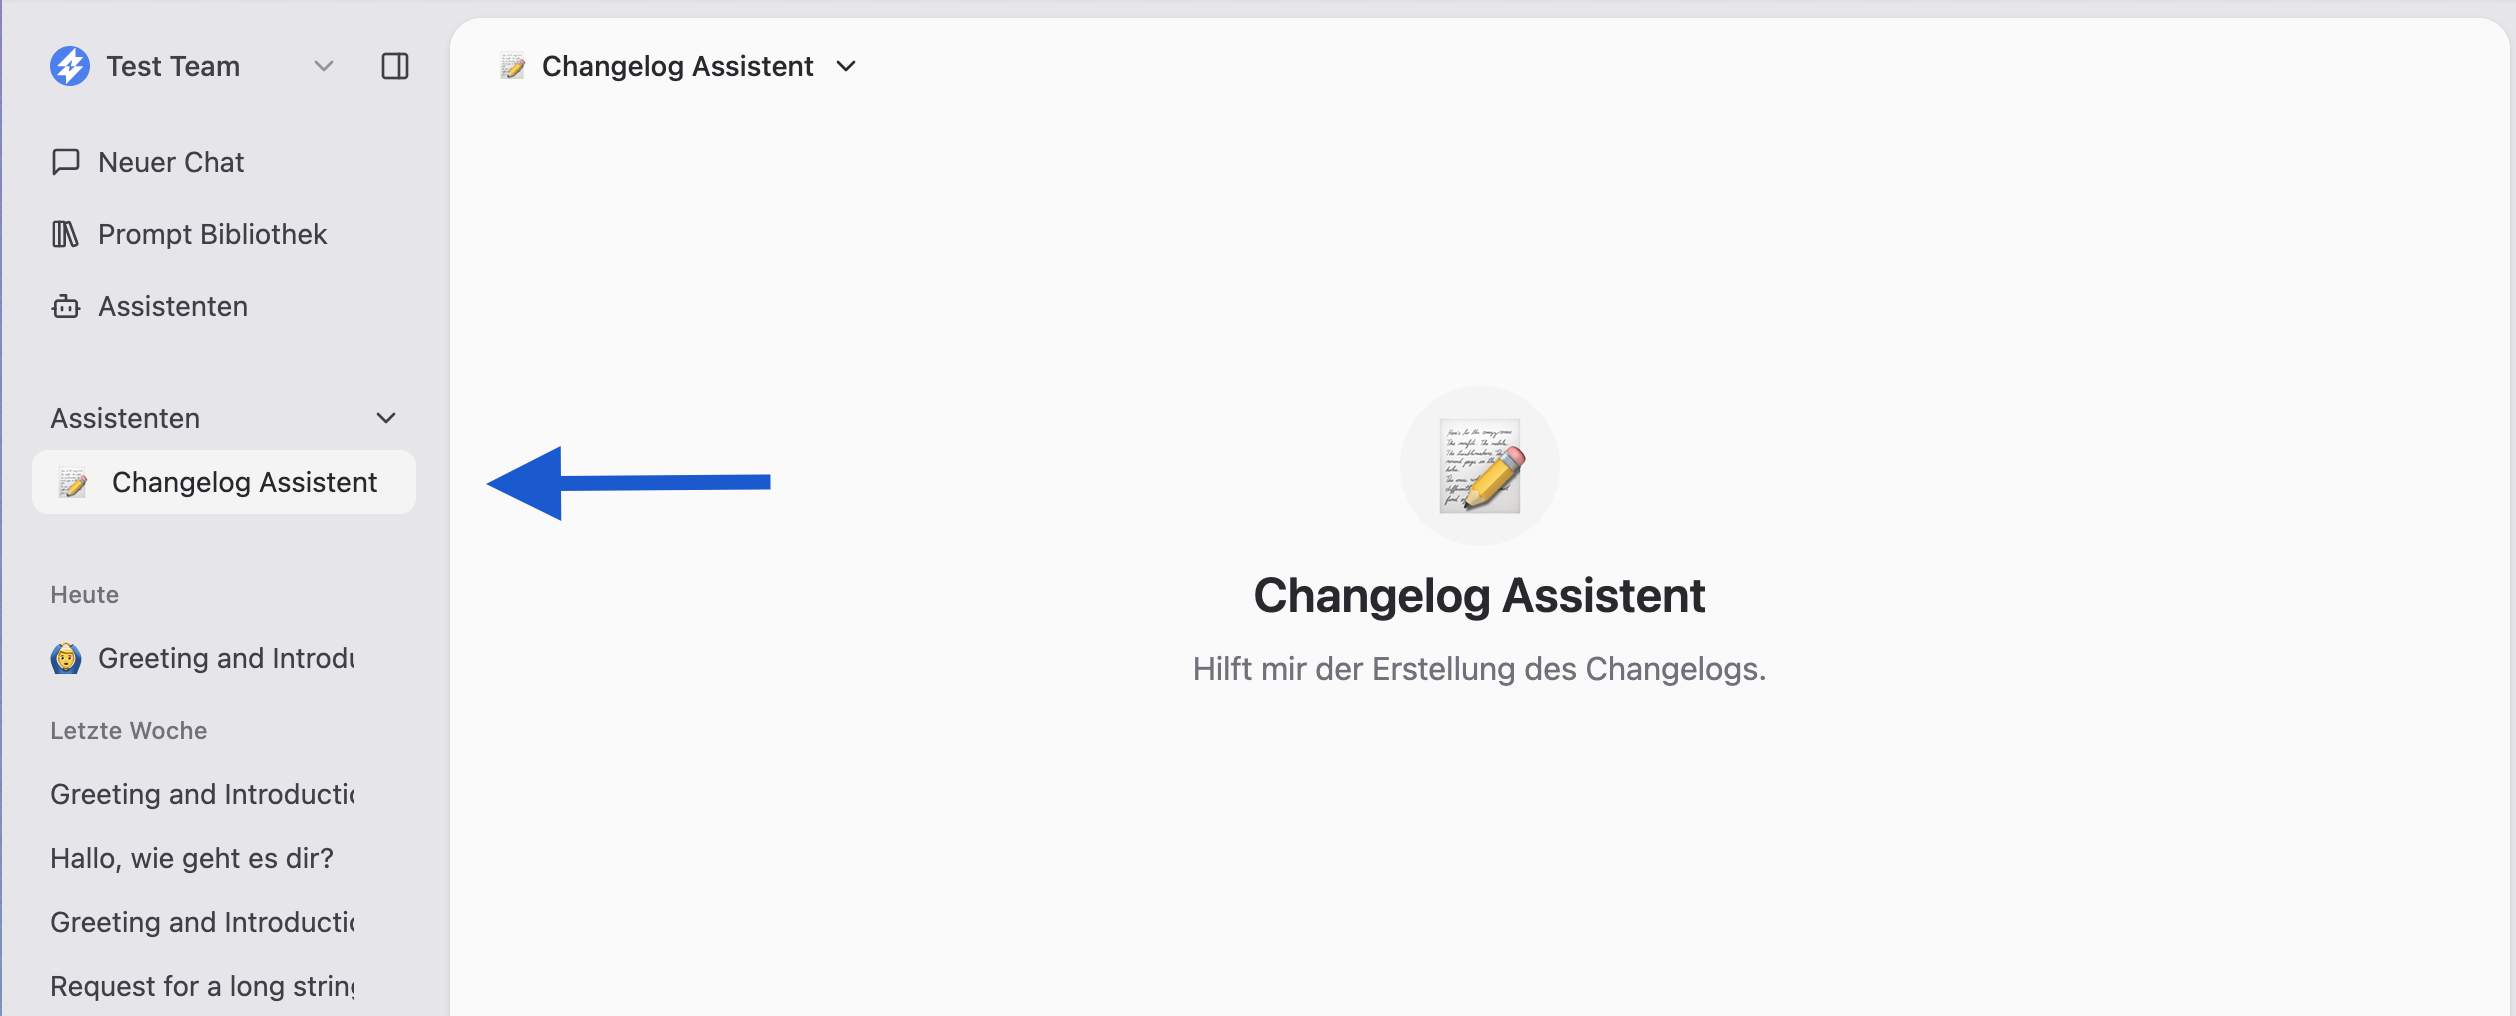Start a Neuer Chat
This screenshot has width=2516, height=1016.
click(171, 162)
